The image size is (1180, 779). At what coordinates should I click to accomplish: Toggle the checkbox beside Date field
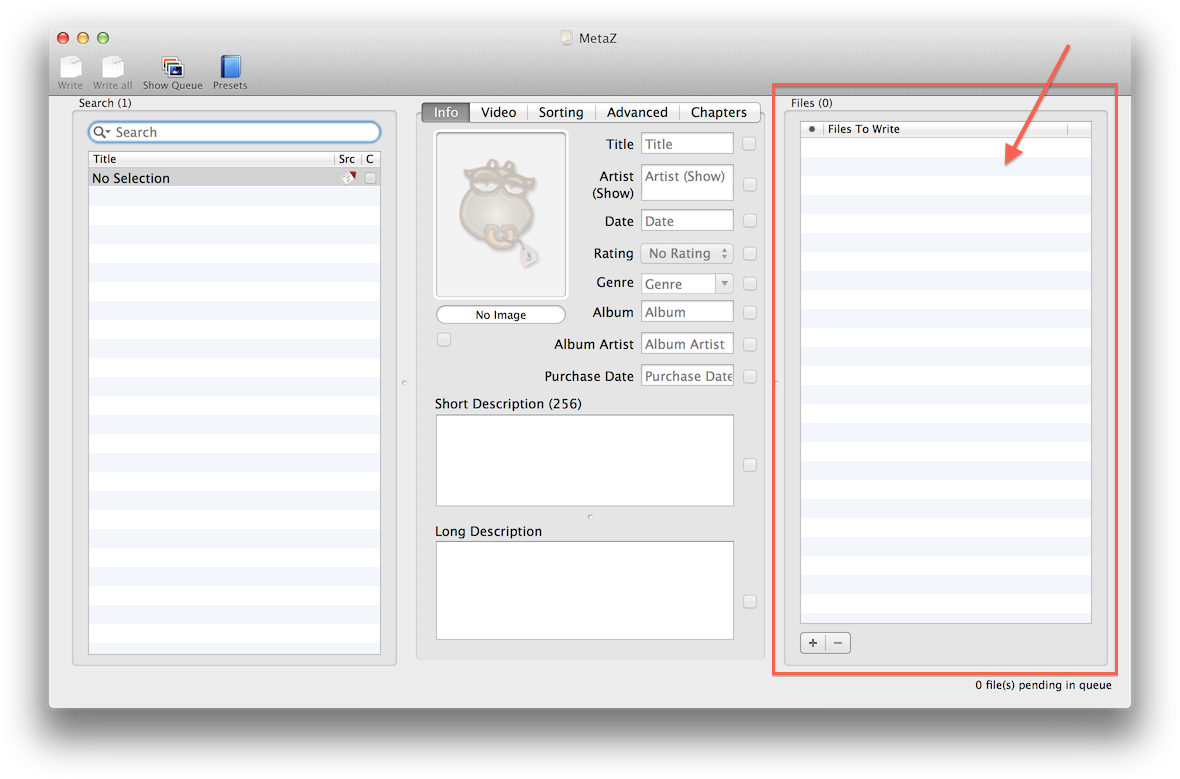coord(749,221)
